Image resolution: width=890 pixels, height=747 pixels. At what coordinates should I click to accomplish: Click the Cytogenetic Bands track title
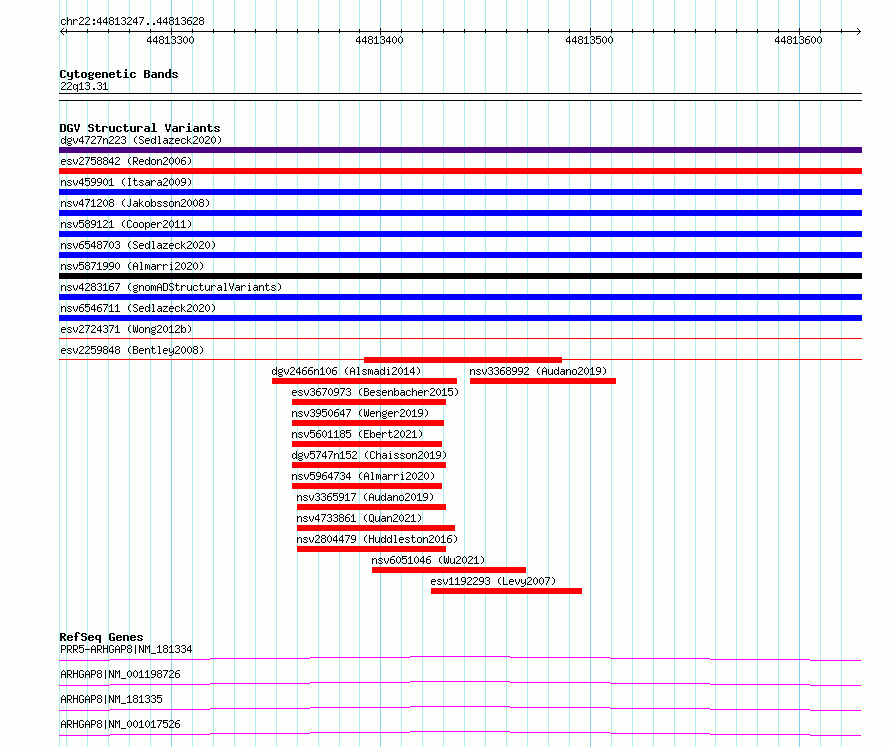pyautogui.click(x=119, y=74)
